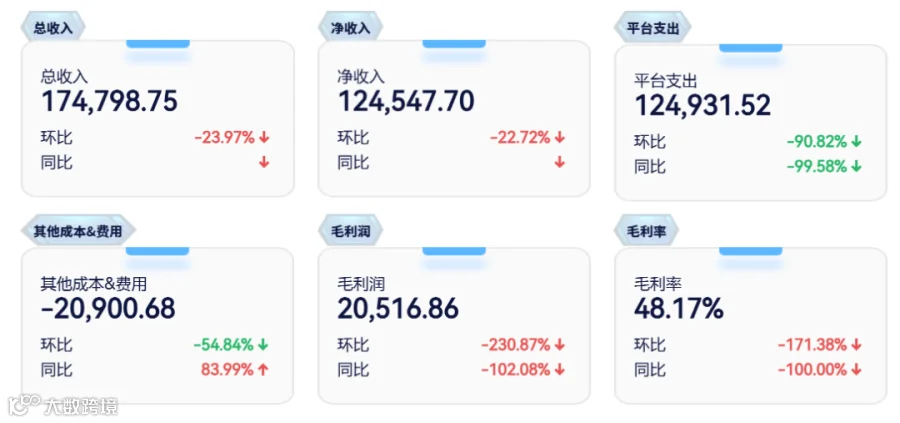Select the 净收入 hexagon tag label
This screenshot has width=900, height=423.
point(350,28)
